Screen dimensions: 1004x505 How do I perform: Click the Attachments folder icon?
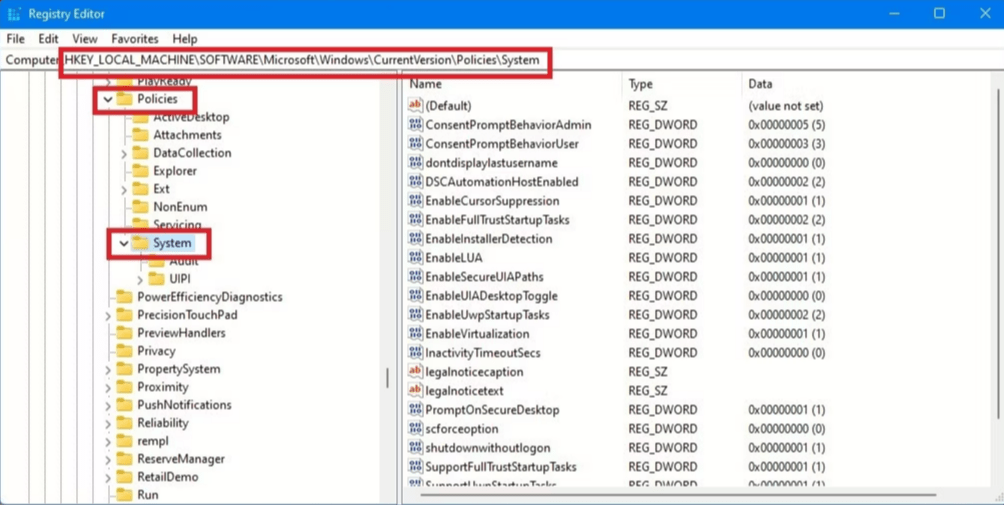(x=140, y=135)
